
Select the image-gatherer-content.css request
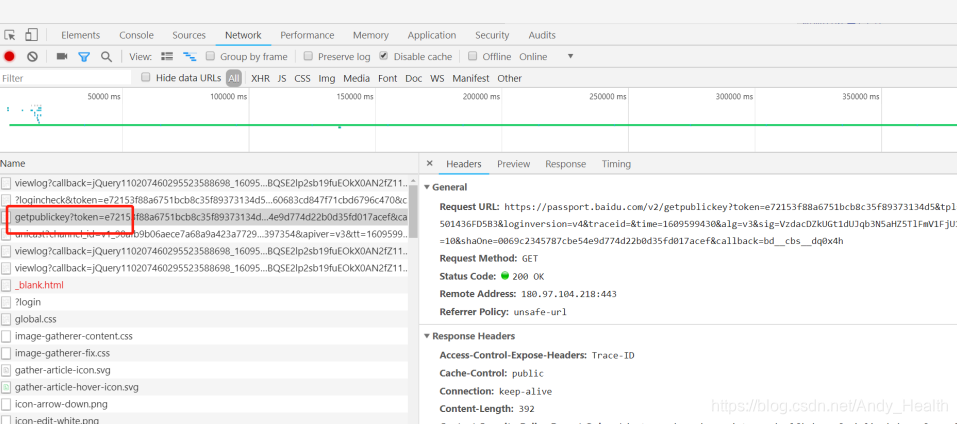click(x=204, y=336)
